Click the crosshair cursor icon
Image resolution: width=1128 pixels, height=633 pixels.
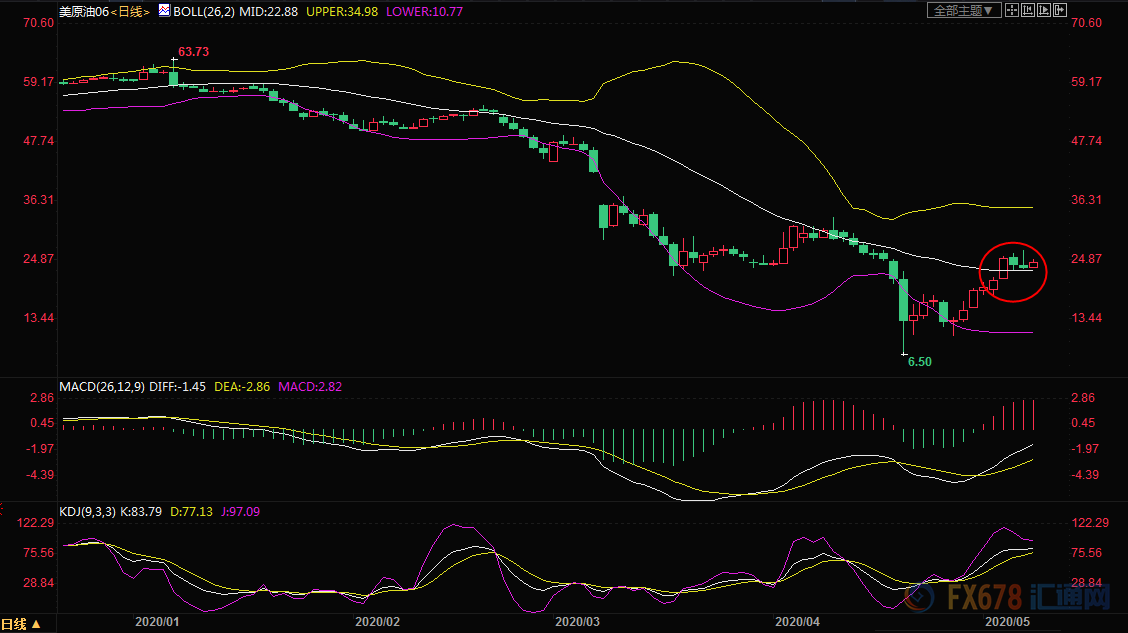(x=1011, y=10)
